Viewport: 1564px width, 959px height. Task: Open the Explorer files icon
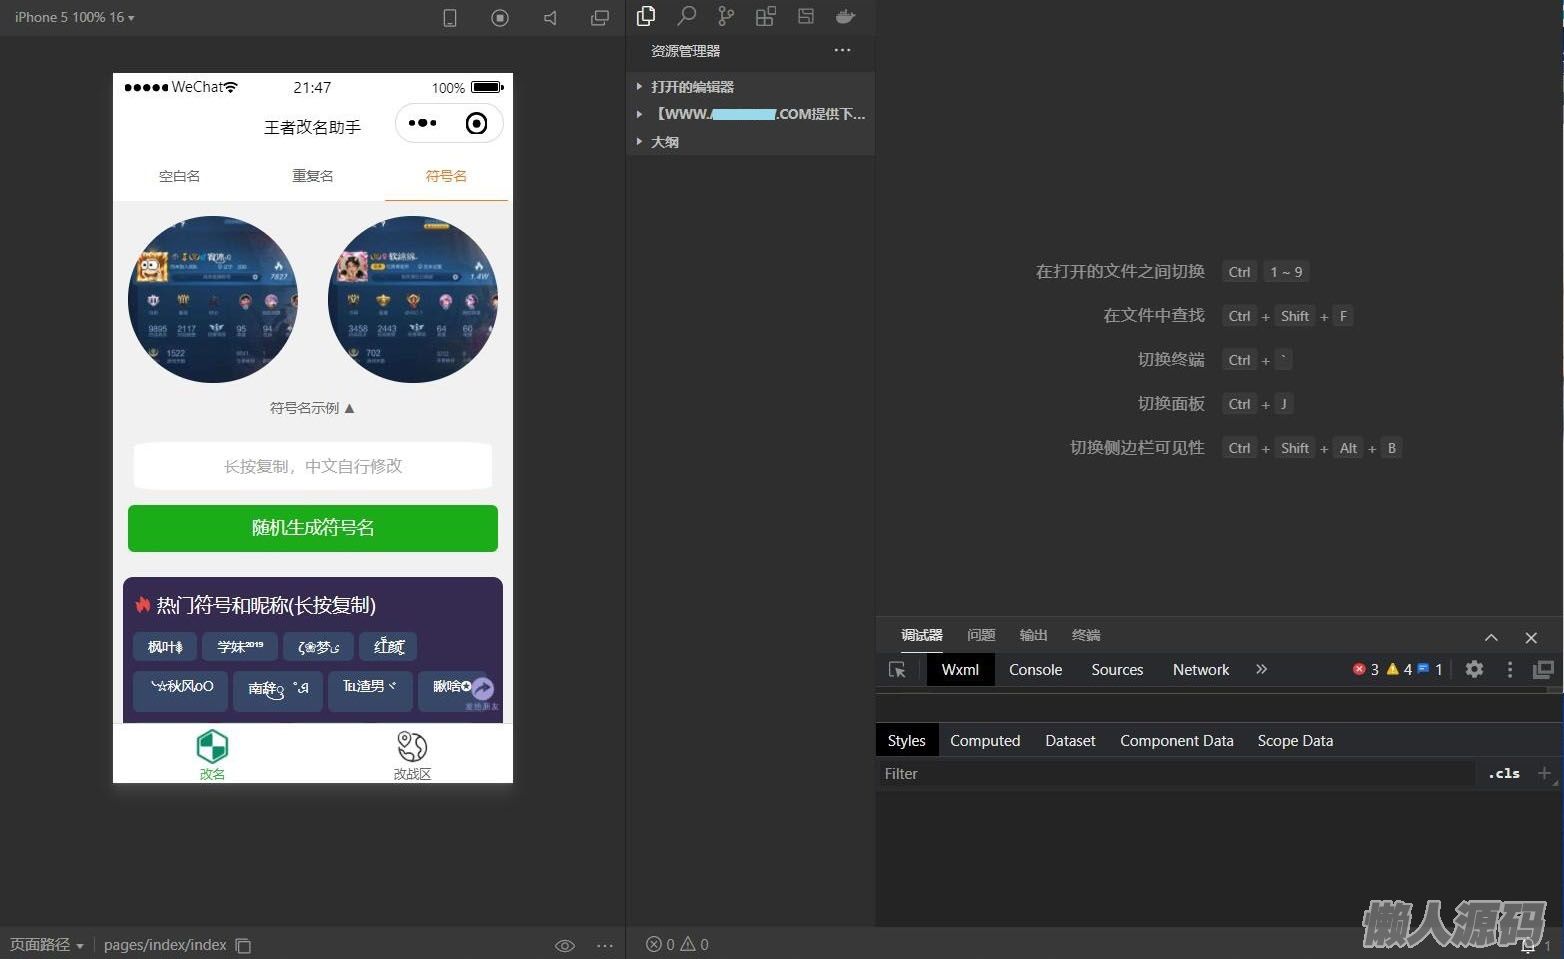(x=646, y=16)
